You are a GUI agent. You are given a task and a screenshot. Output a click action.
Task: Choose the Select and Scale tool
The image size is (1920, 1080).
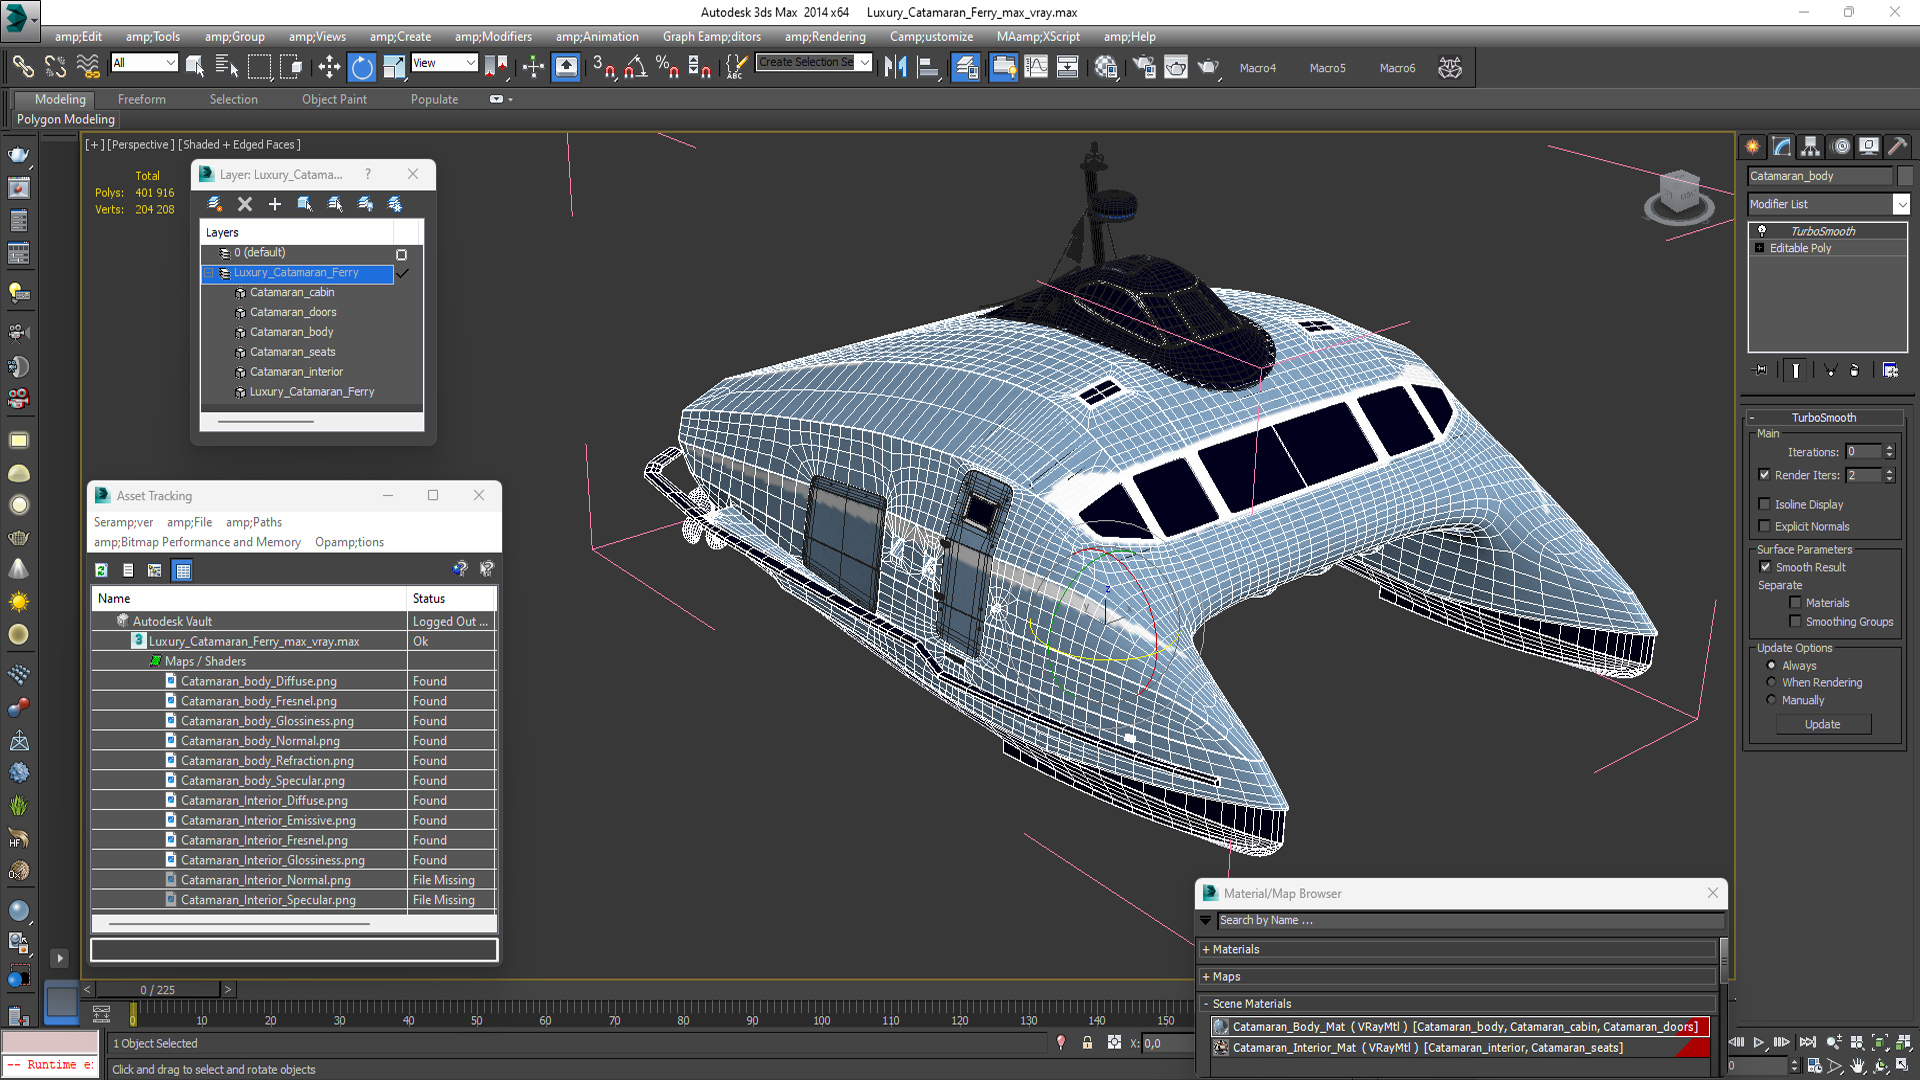click(x=394, y=67)
